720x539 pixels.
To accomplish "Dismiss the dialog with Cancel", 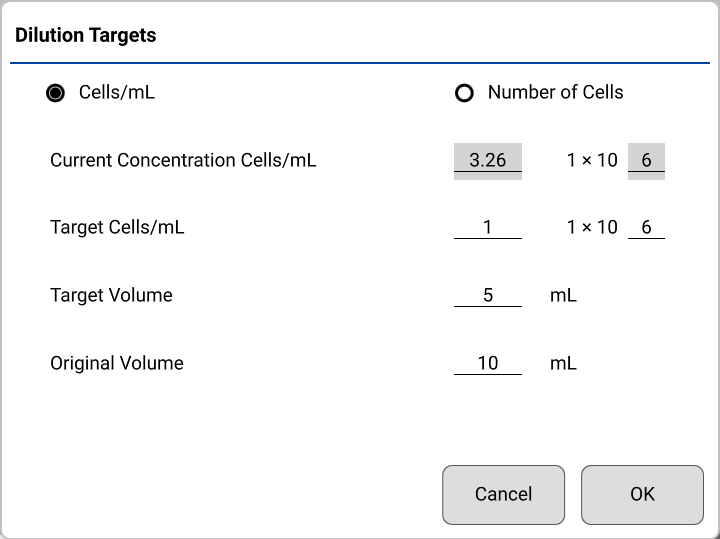I will 503,495.
